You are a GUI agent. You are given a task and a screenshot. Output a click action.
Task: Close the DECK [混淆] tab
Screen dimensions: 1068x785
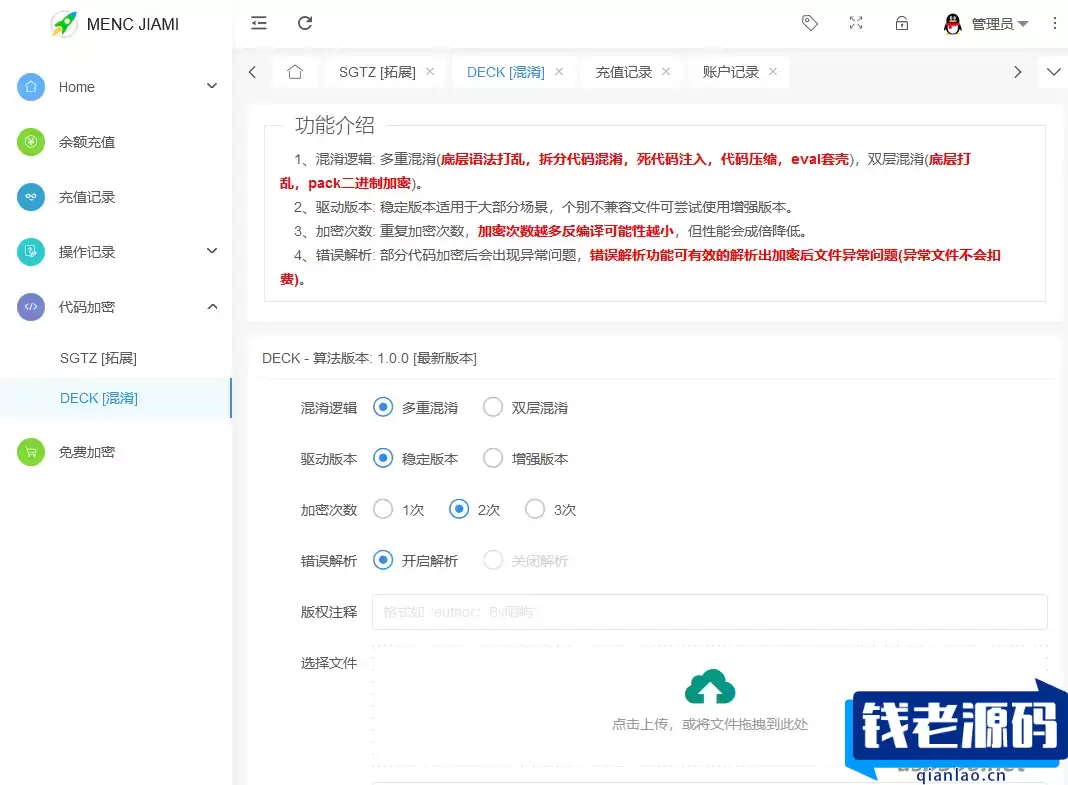(559, 71)
